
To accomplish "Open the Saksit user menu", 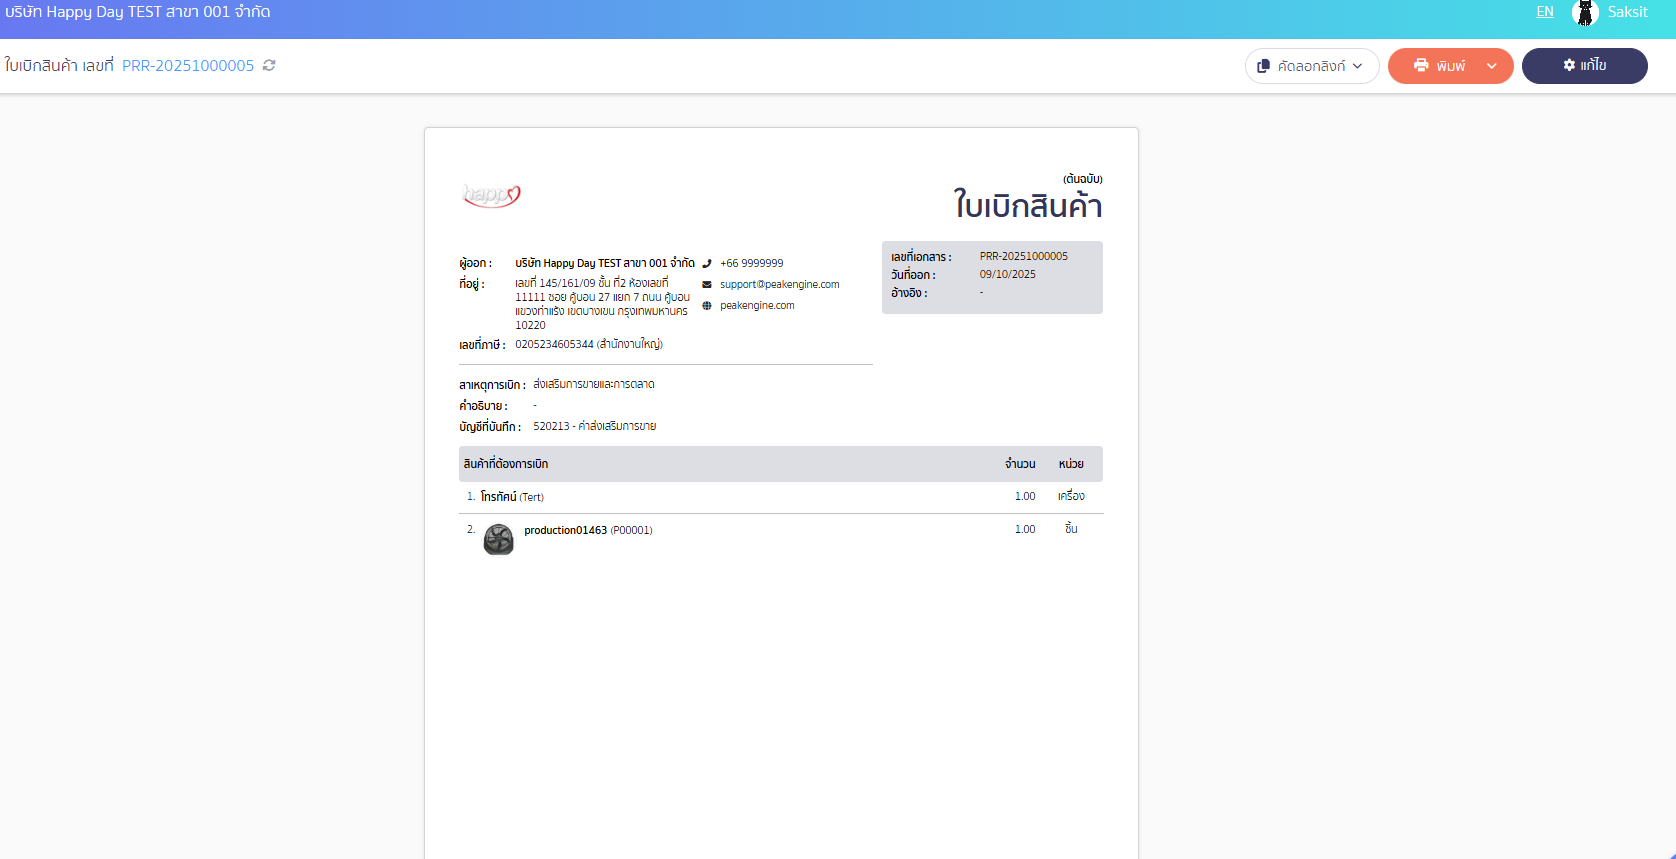I will (1627, 12).
